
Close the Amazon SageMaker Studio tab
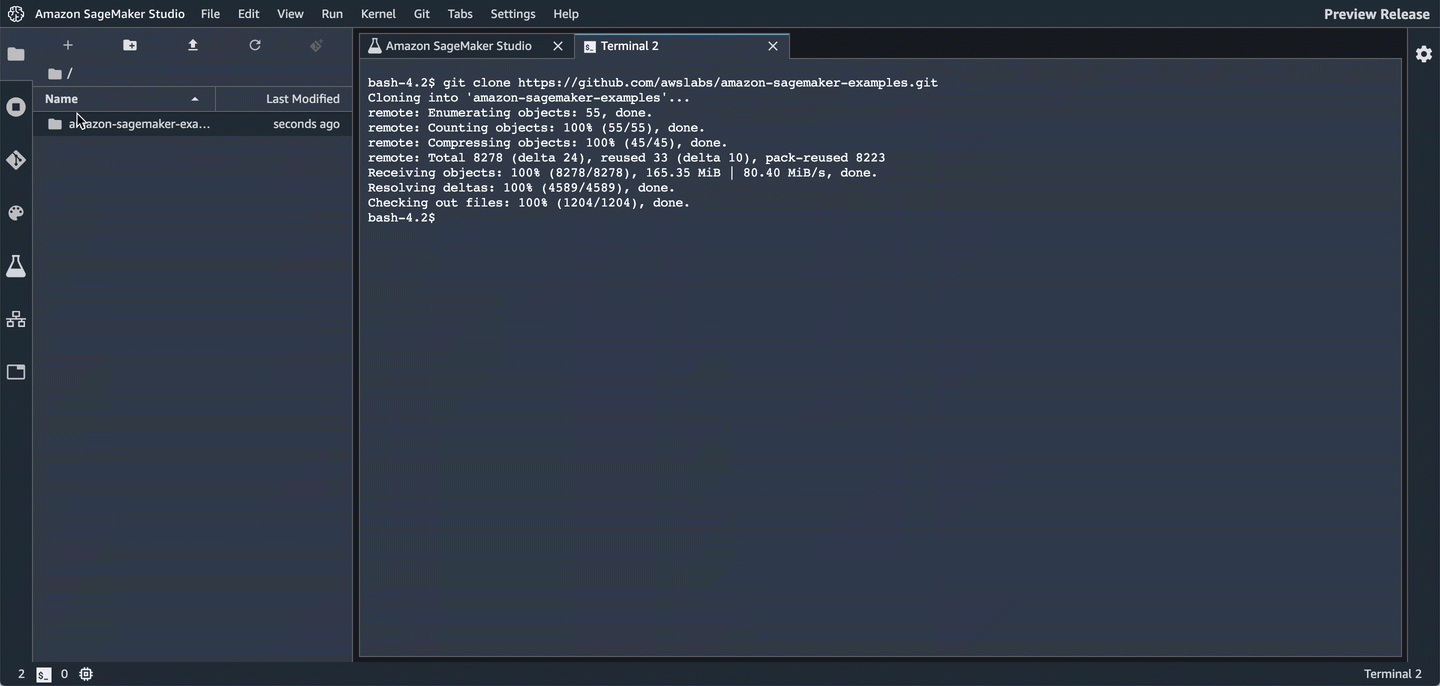click(558, 46)
